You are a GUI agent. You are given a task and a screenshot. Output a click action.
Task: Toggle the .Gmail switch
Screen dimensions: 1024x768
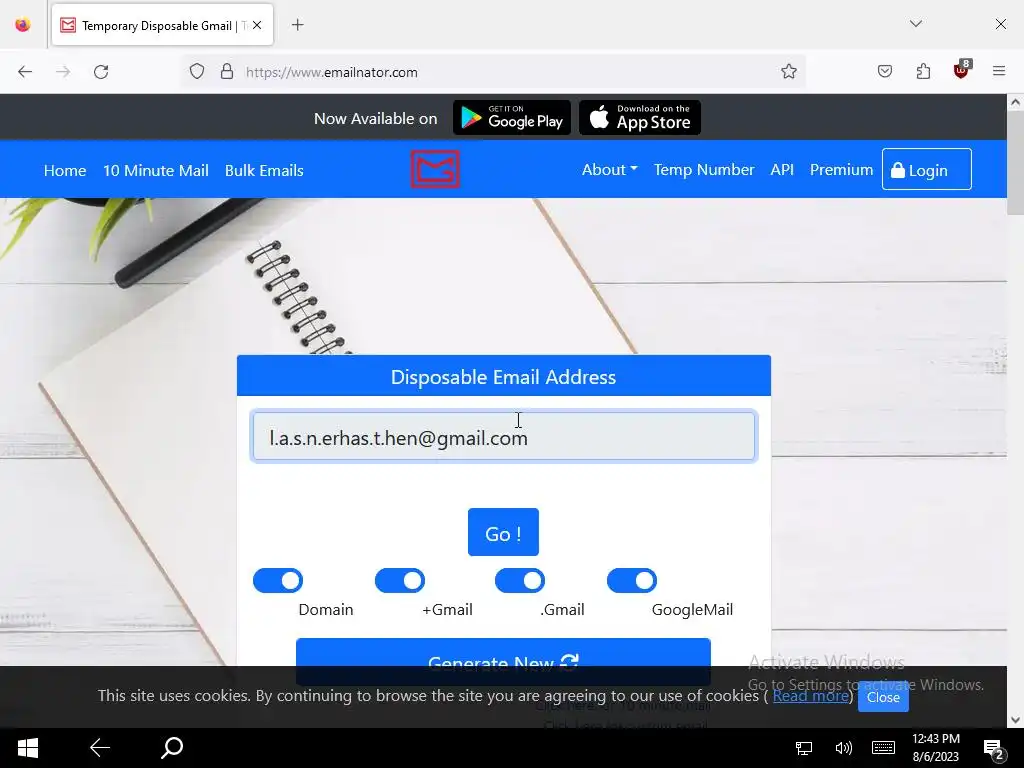520,581
